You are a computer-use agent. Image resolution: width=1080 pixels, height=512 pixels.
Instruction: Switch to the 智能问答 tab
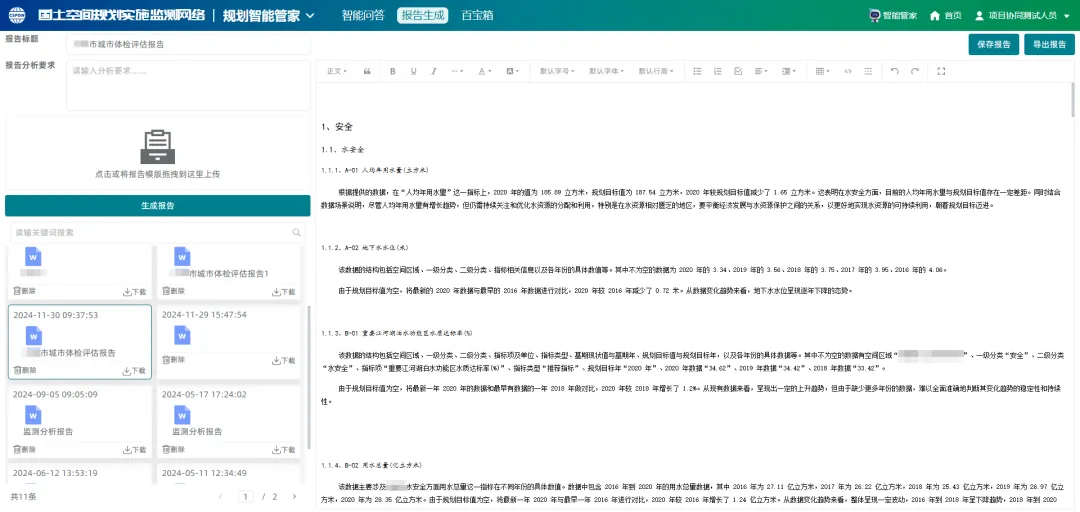(363, 15)
